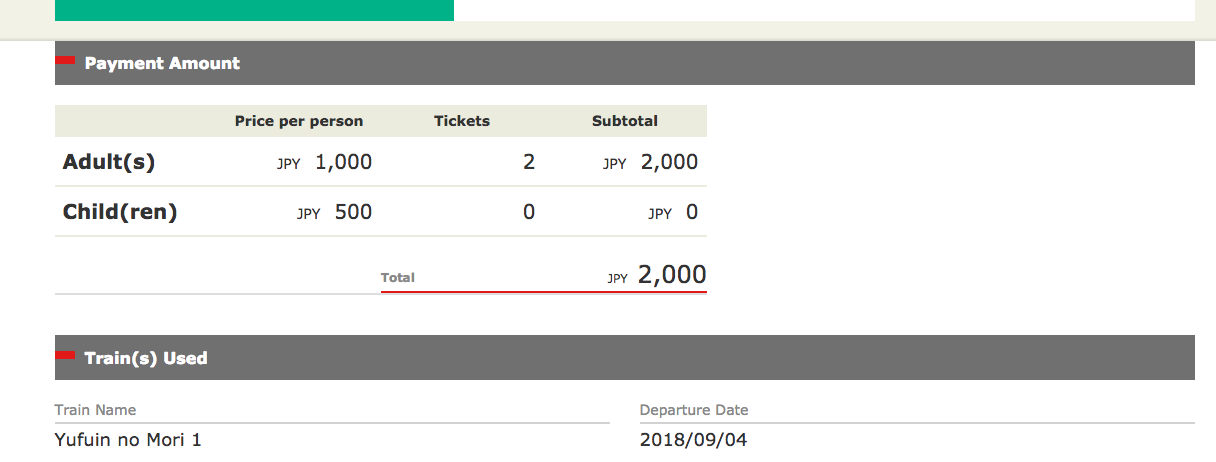1216x462 pixels.
Task: Click the adult ticket count 2
Action: tap(529, 162)
